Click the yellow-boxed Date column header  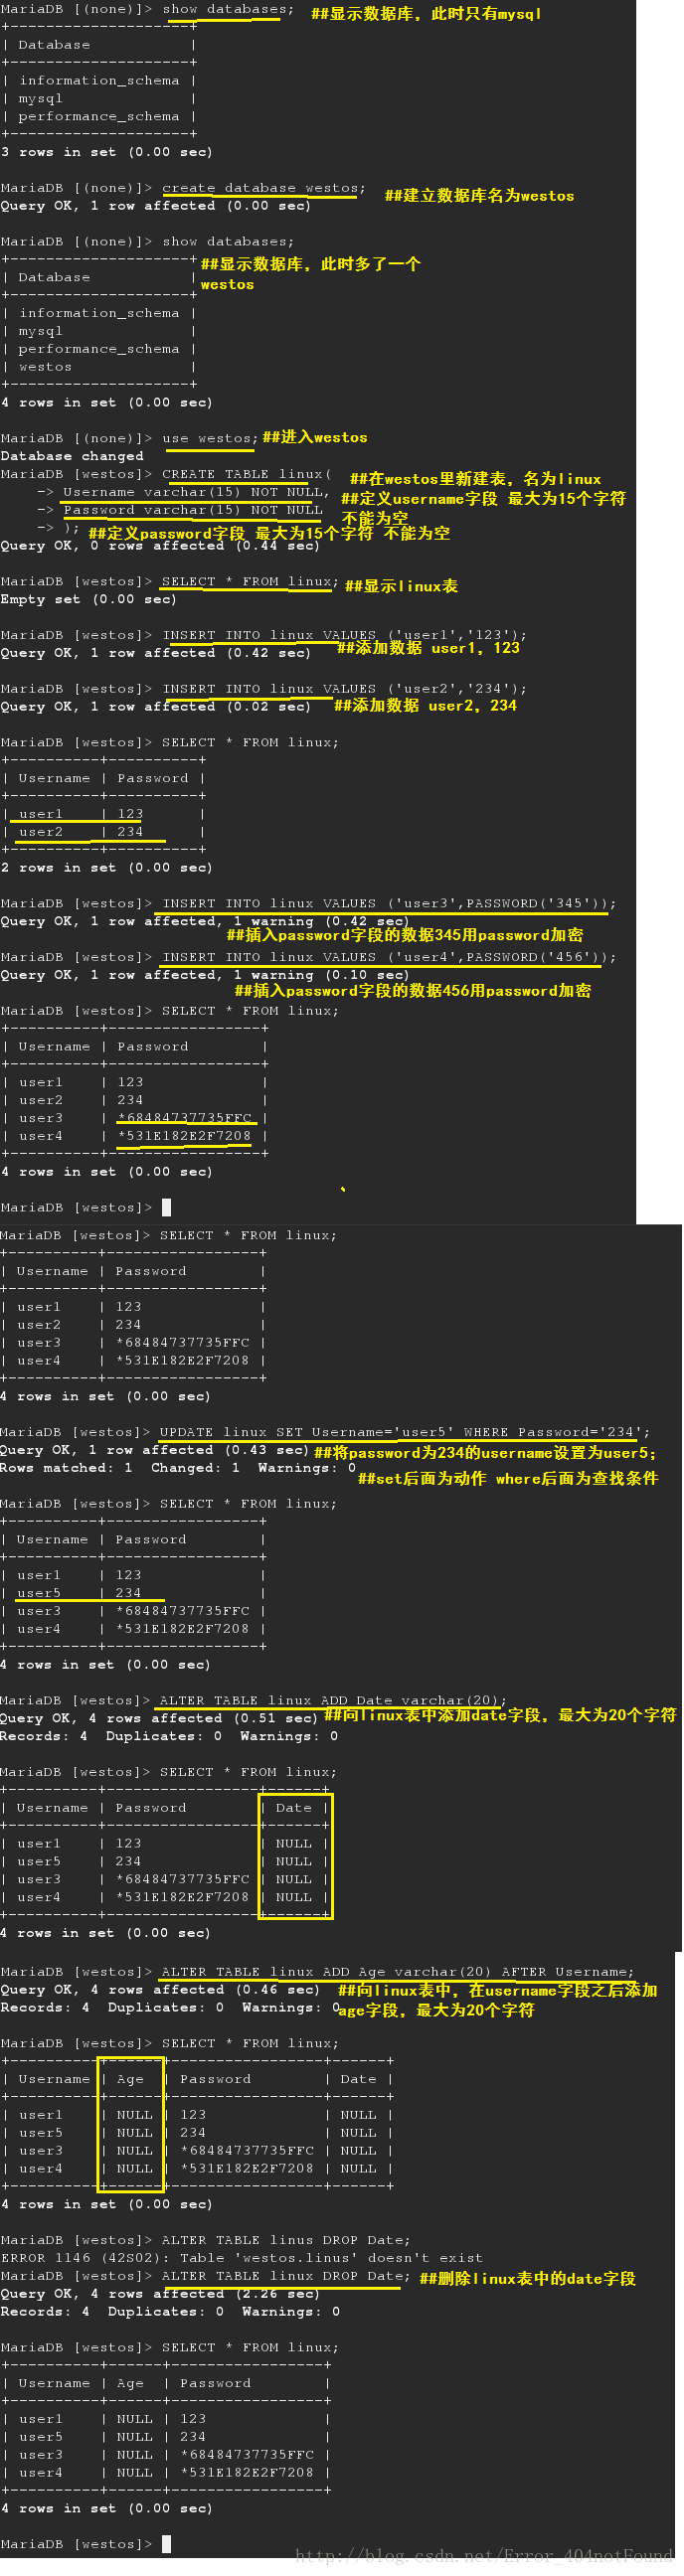coord(294,1808)
